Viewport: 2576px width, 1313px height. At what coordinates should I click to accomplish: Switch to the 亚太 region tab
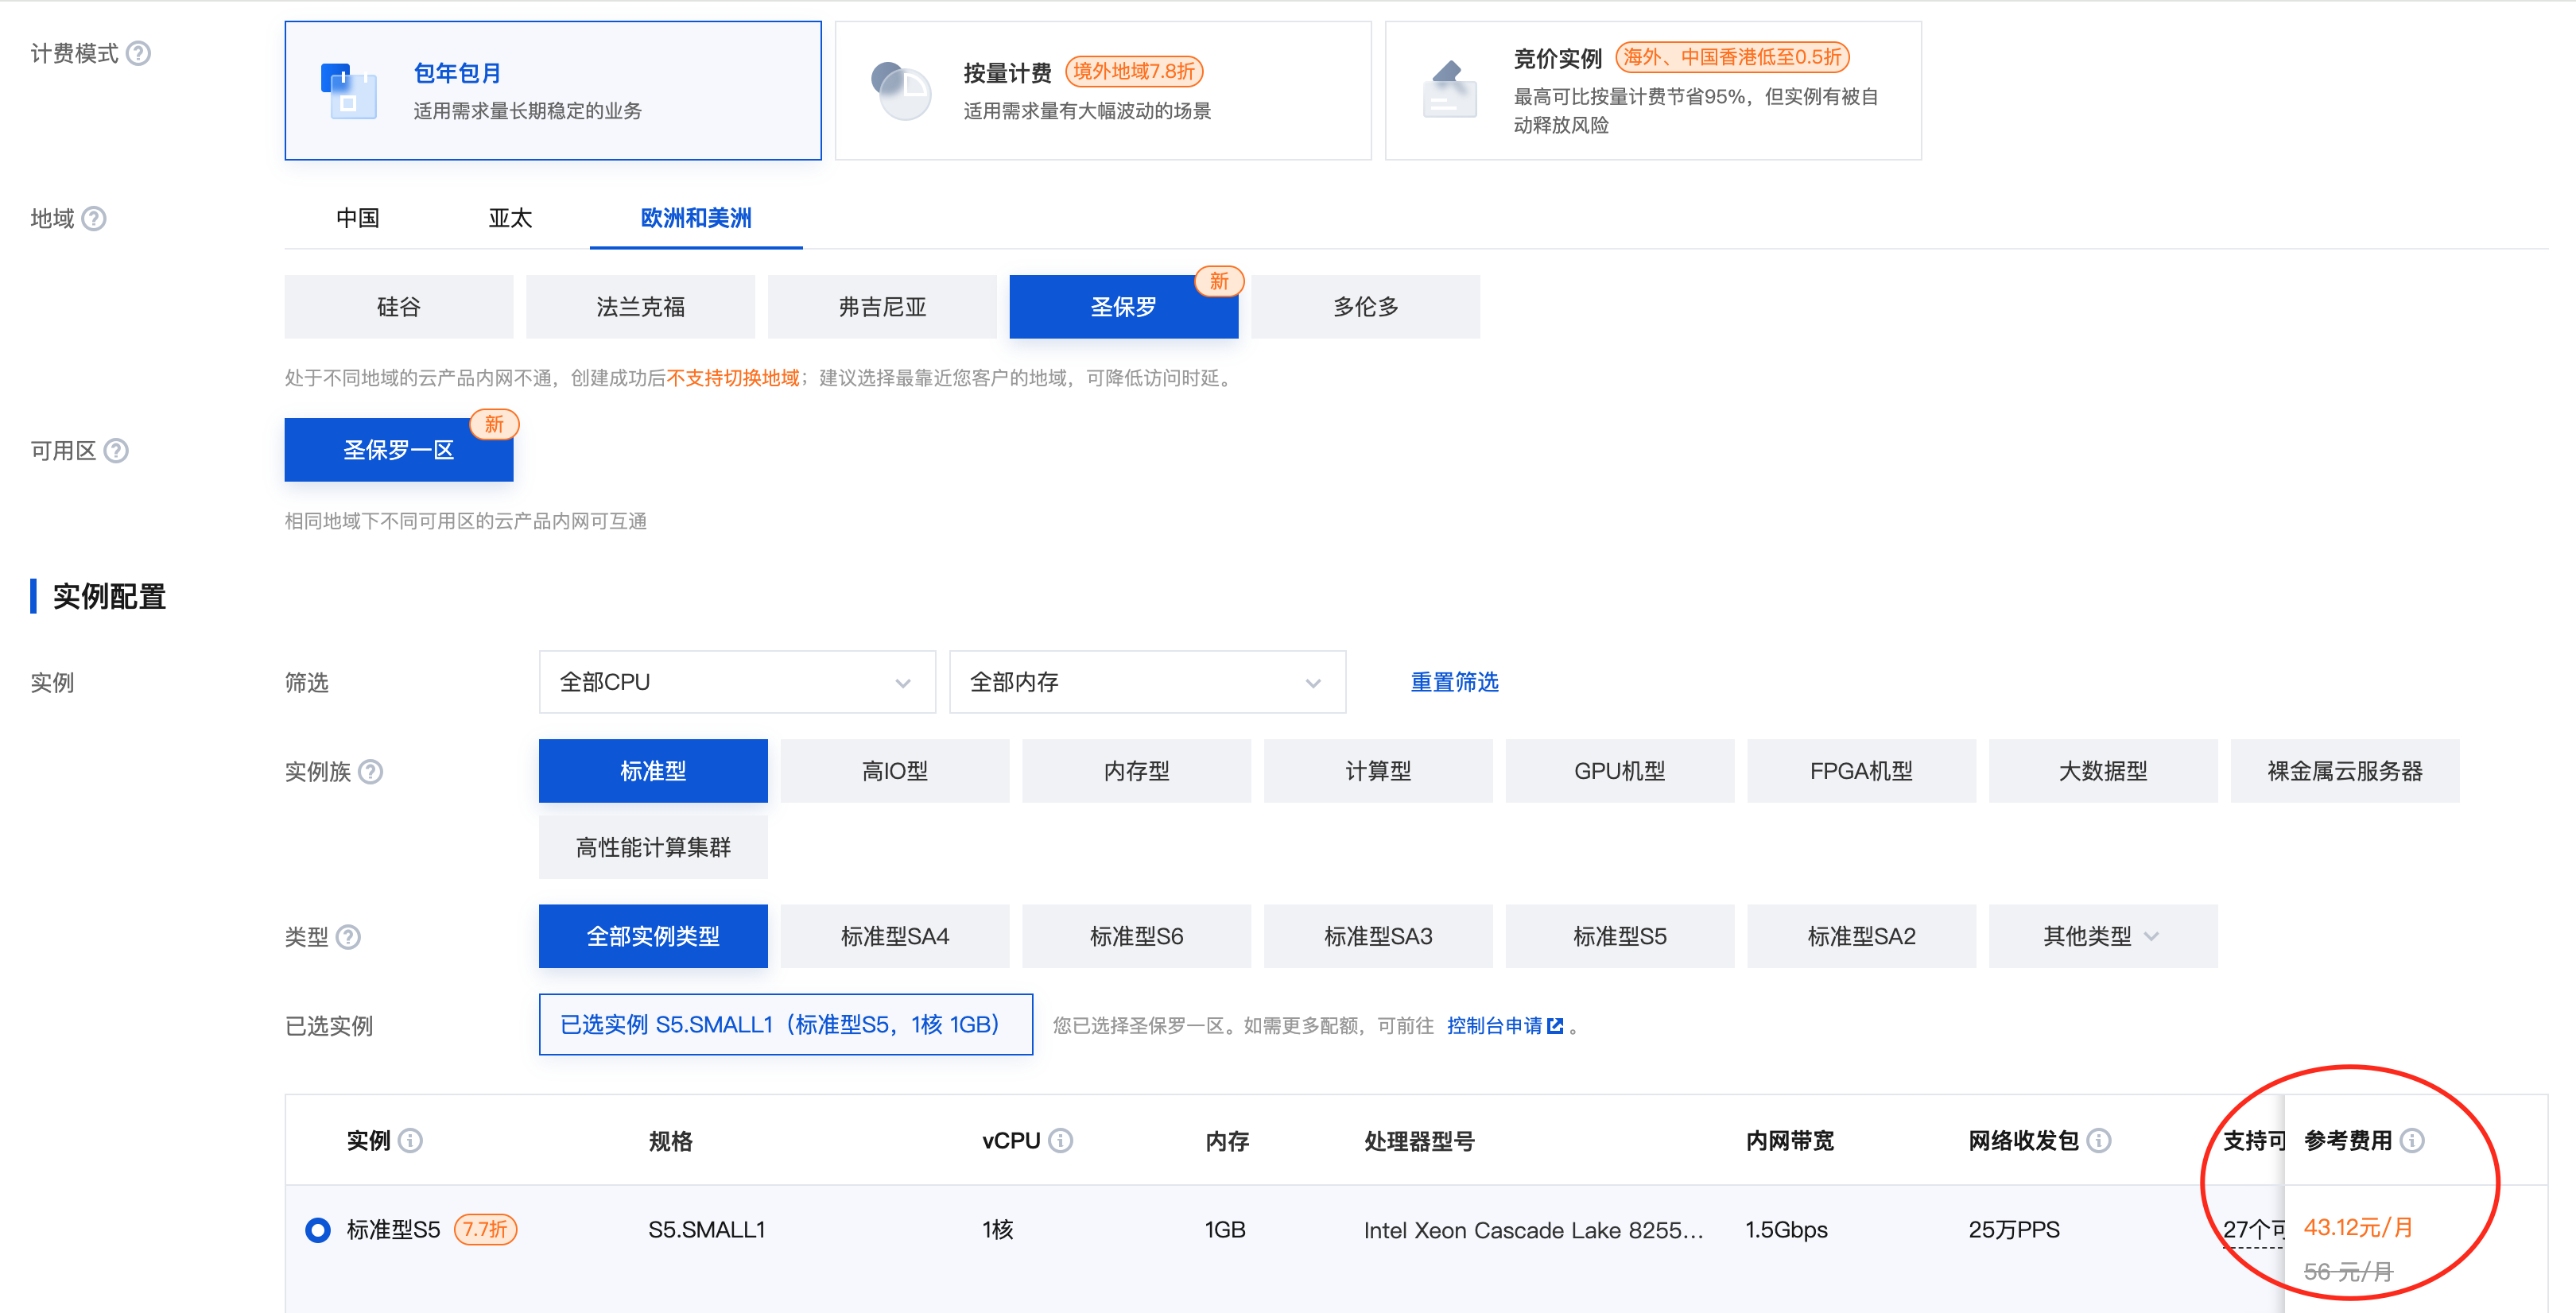tap(510, 218)
